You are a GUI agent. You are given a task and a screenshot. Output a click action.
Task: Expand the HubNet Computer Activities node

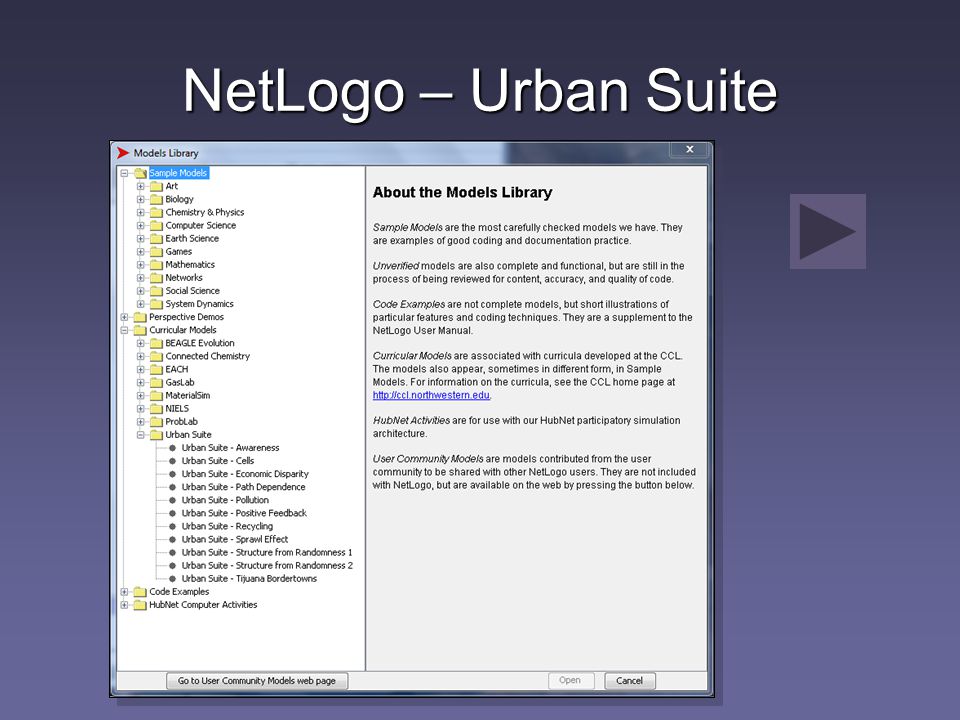[x=124, y=605]
